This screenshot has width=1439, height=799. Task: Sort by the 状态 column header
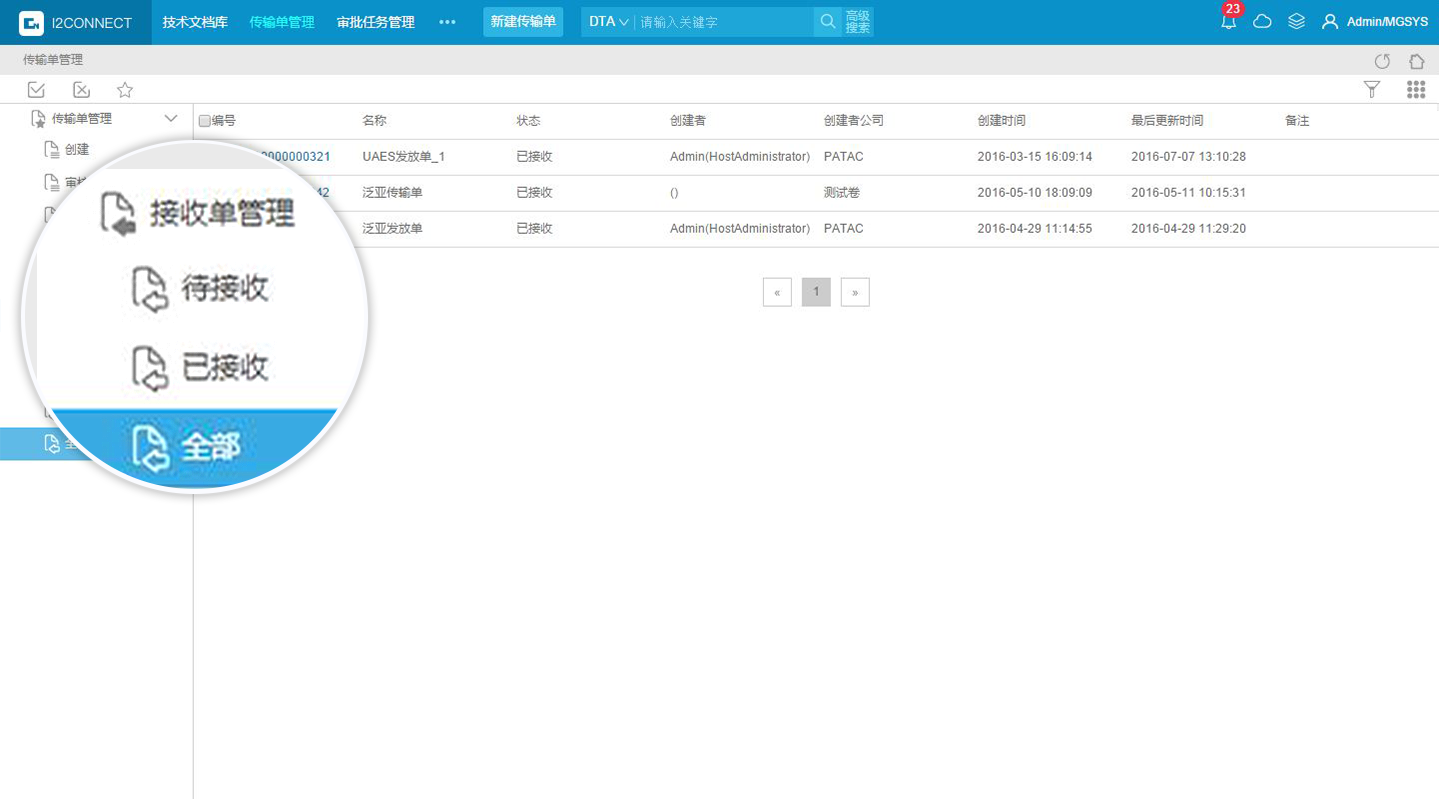tap(528, 121)
